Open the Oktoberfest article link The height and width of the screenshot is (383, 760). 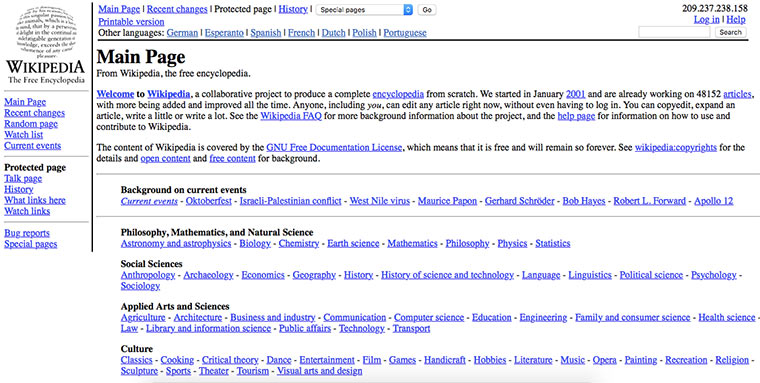click(x=208, y=201)
